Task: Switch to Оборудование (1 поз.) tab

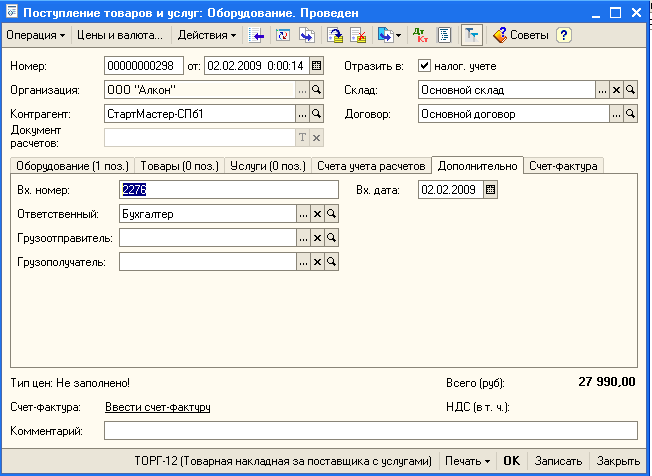Action: [x=72, y=166]
